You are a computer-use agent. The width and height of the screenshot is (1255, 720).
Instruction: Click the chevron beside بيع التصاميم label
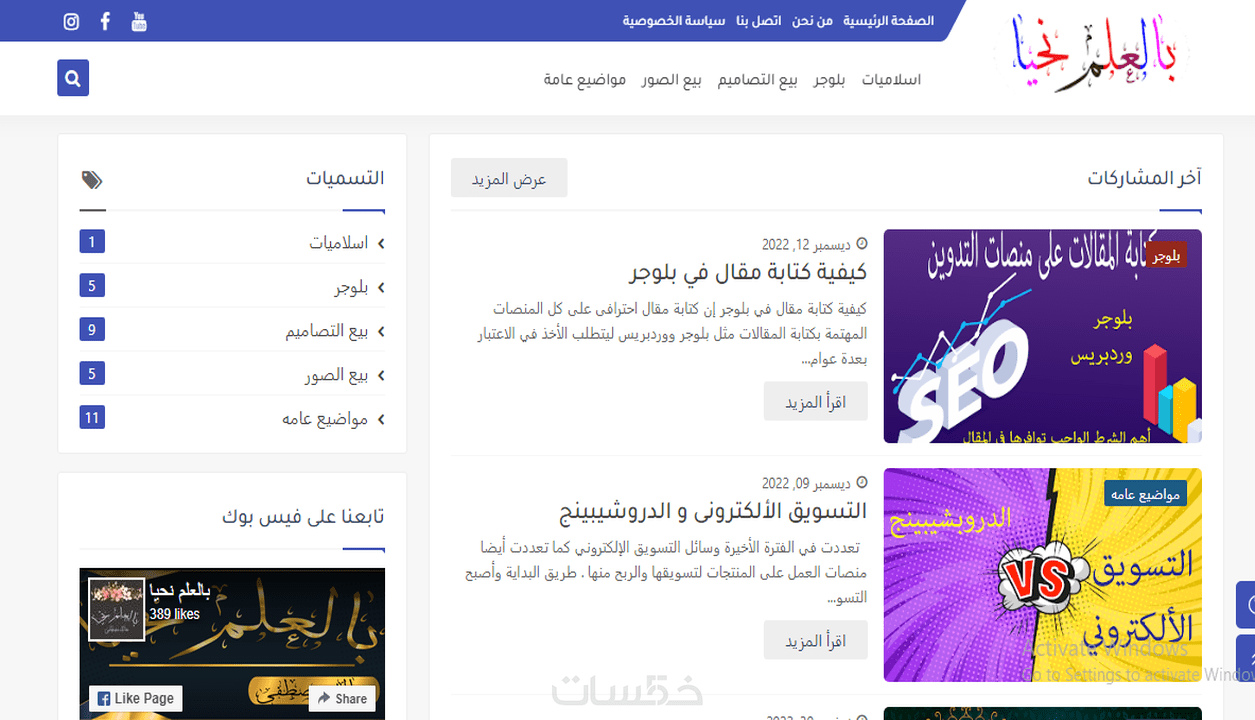(381, 331)
